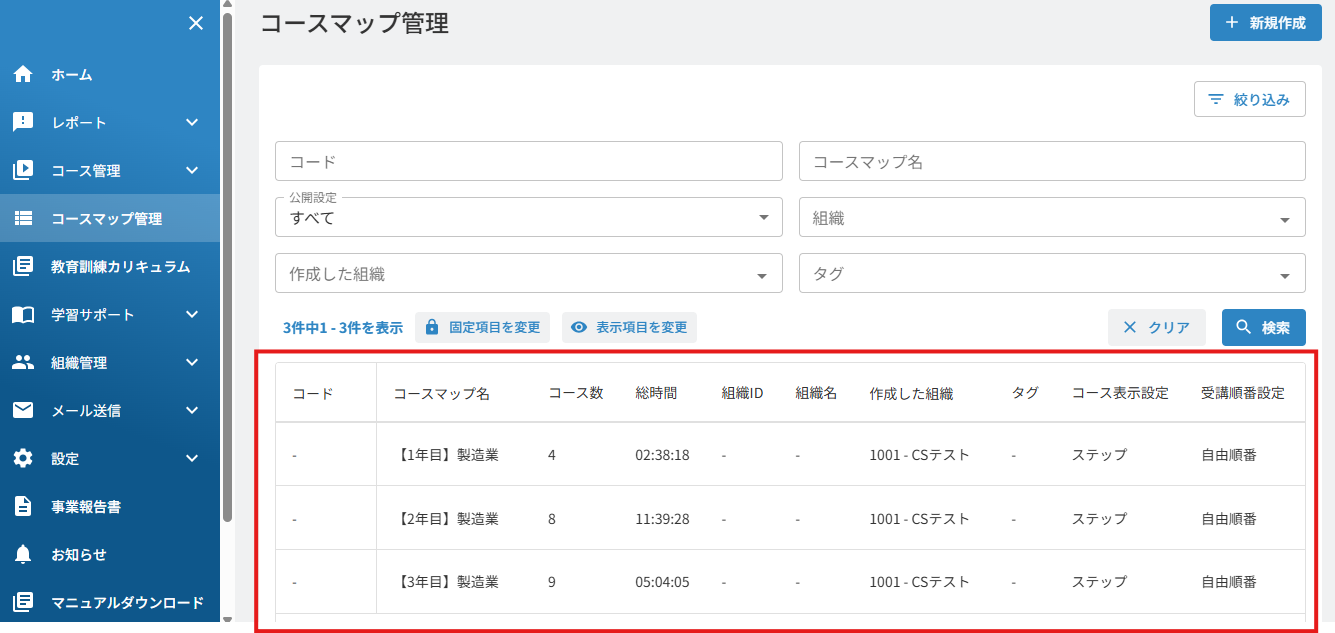Click the 検索 search button
This screenshot has width=1335, height=633.
point(1263,327)
